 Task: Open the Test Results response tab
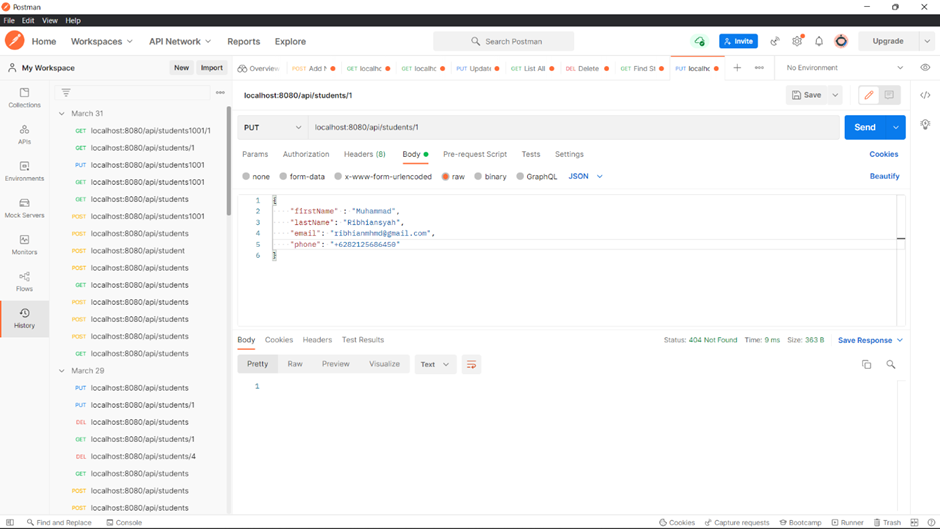(x=363, y=339)
